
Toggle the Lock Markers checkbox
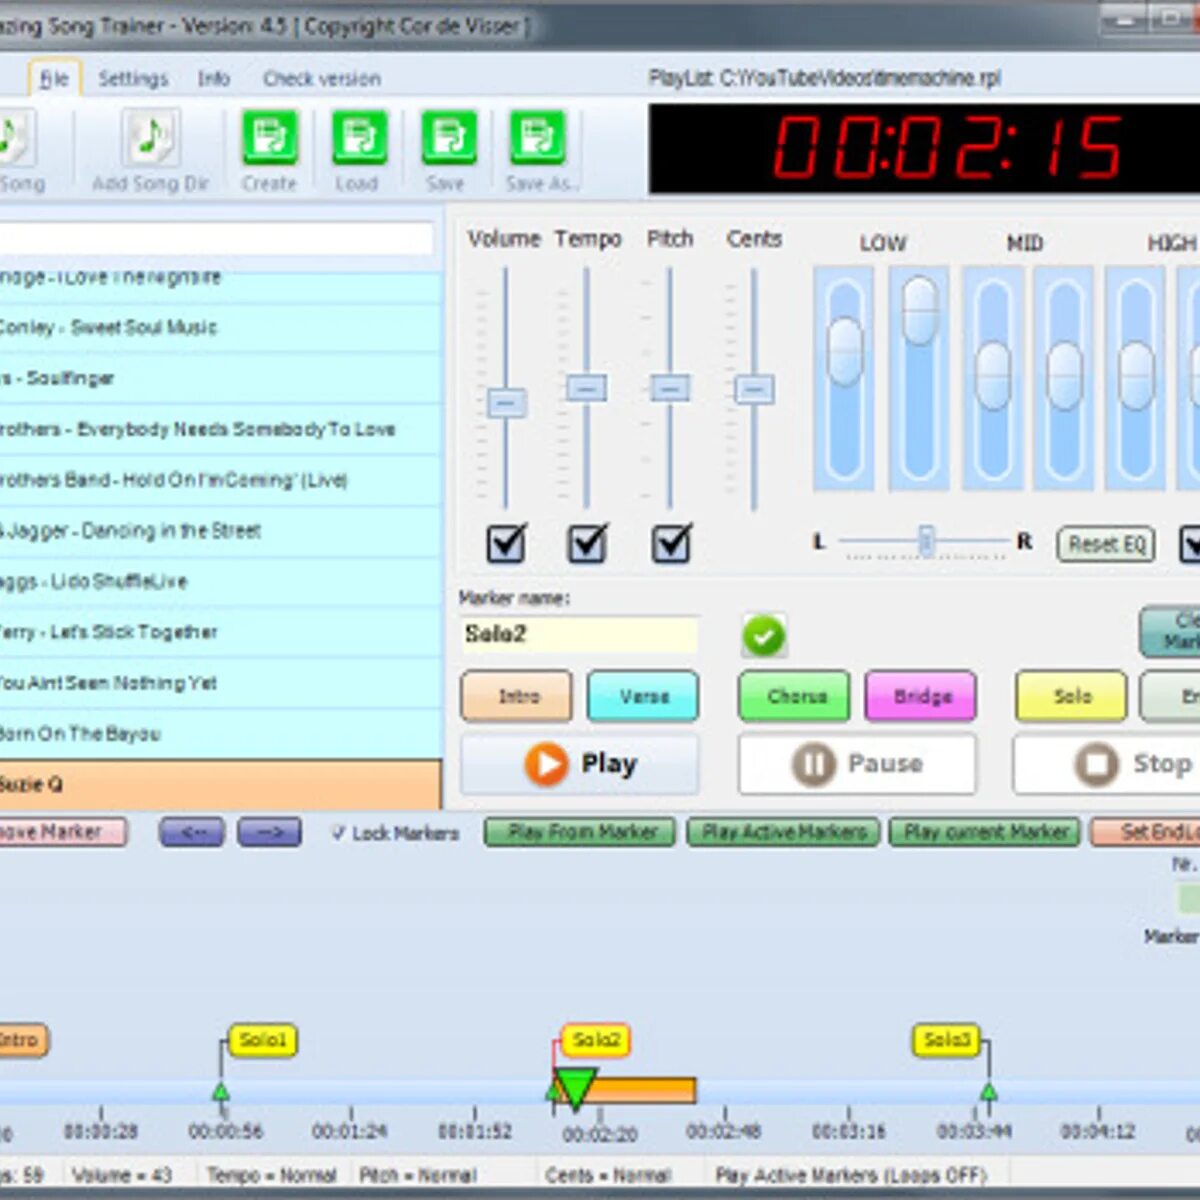[339, 832]
